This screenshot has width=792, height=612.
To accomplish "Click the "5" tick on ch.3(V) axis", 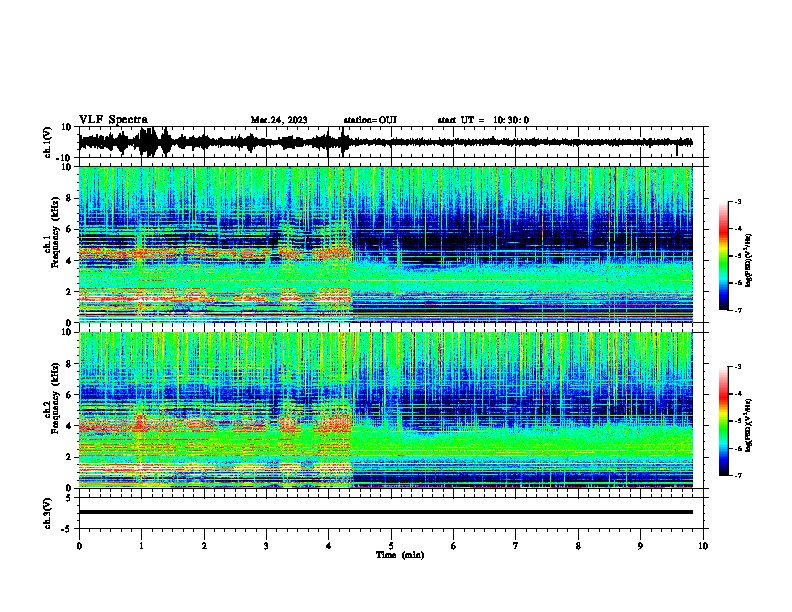I will 70,498.
